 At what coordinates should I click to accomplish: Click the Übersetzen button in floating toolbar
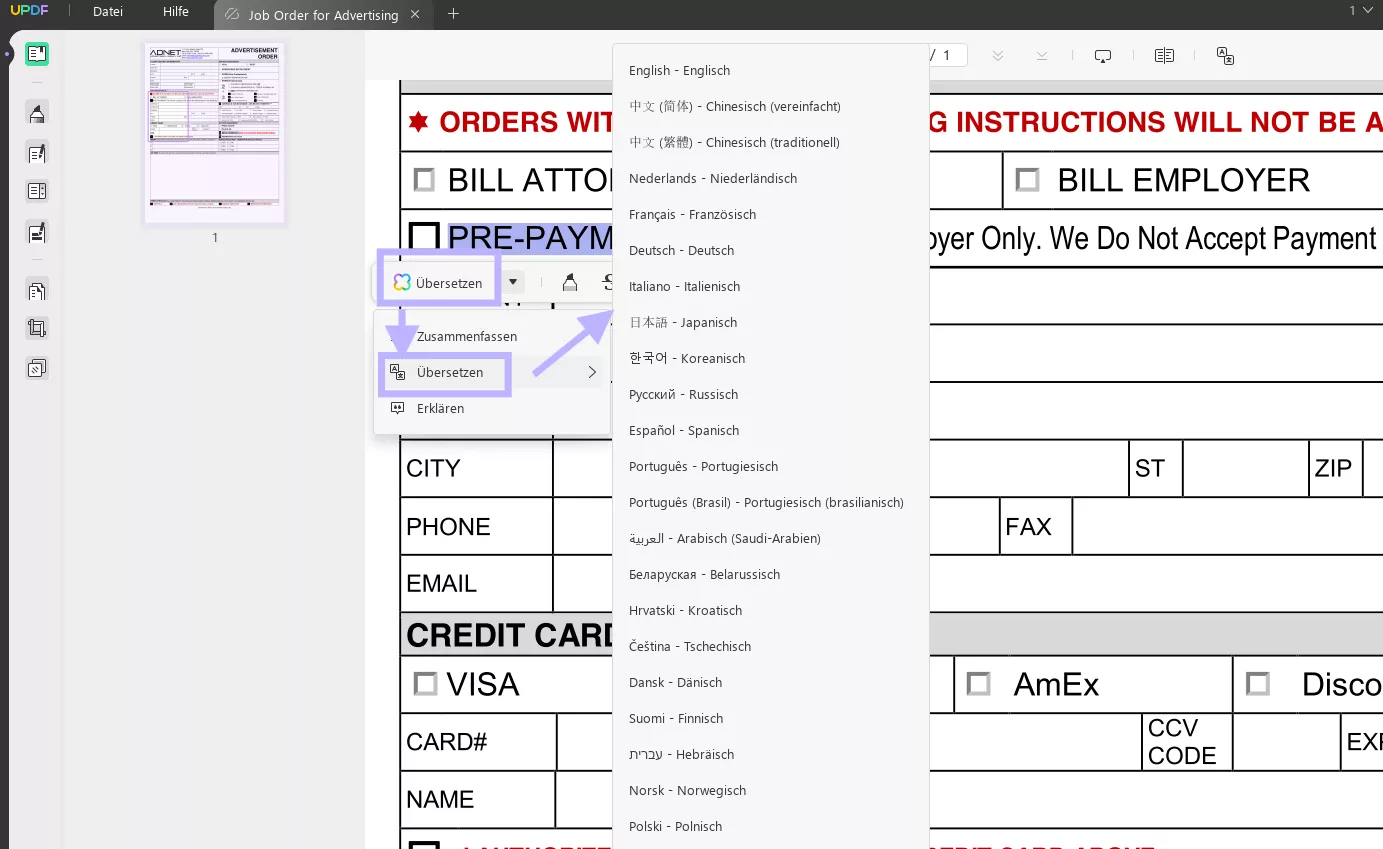438,283
